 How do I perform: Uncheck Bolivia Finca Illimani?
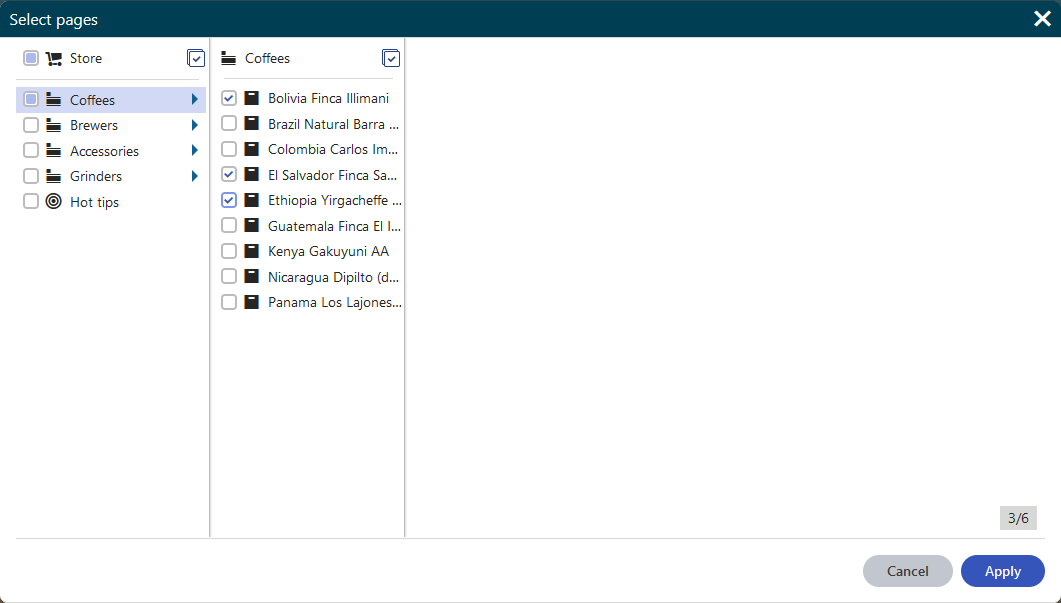pyautogui.click(x=228, y=98)
